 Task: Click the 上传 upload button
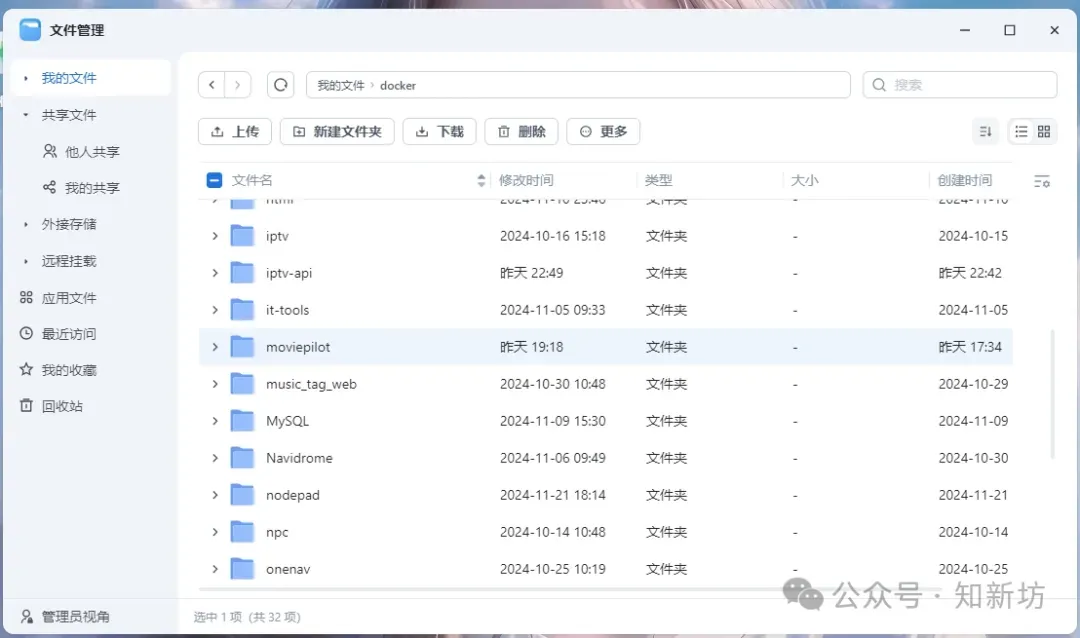[235, 132]
